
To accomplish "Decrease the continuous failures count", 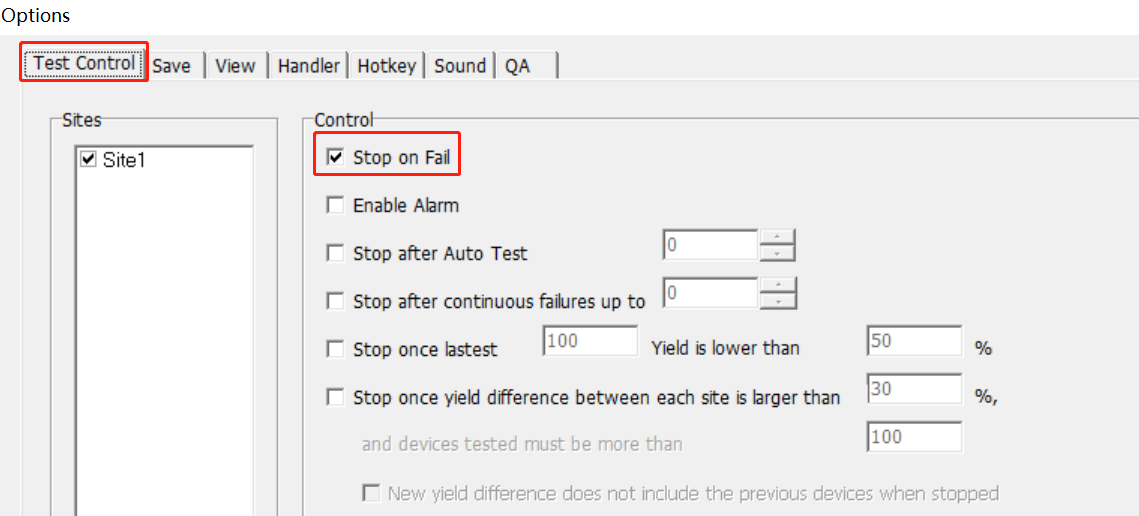I will (777, 300).
